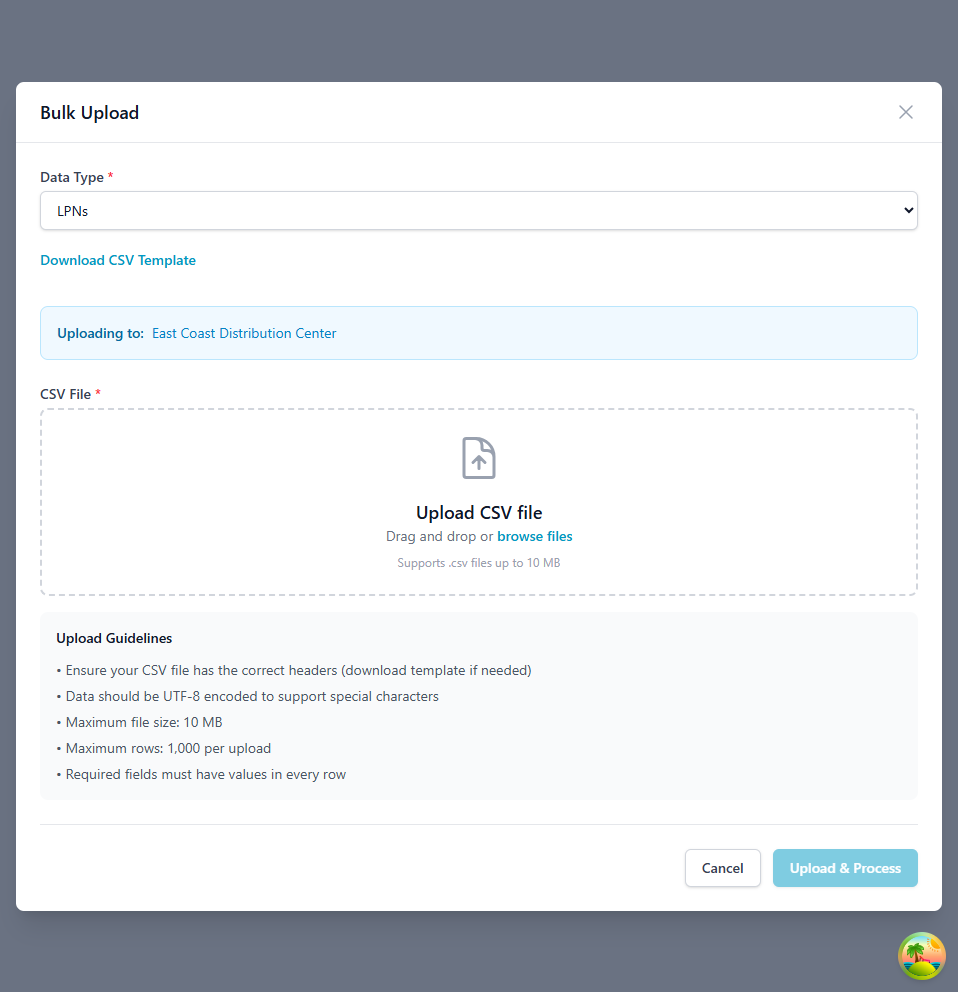Click the chevron arrow on the LPNs selector

point(906,210)
